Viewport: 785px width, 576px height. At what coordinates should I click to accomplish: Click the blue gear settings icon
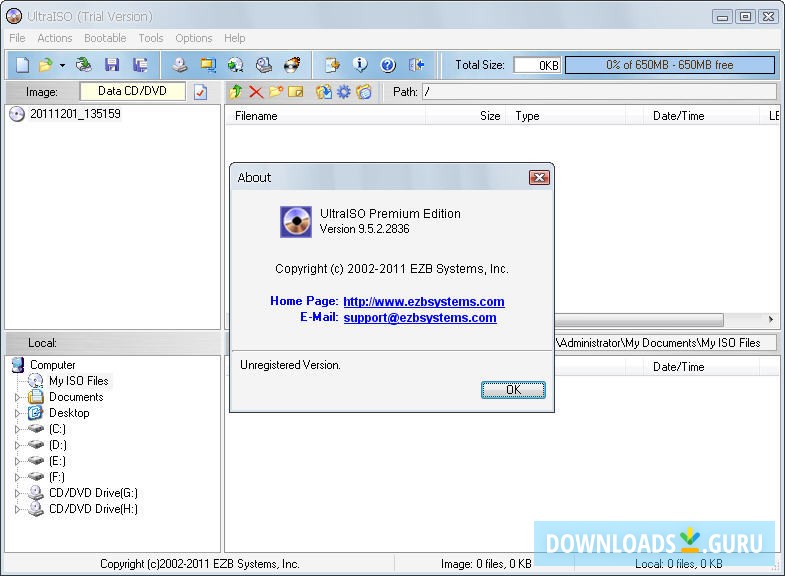coord(343,92)
